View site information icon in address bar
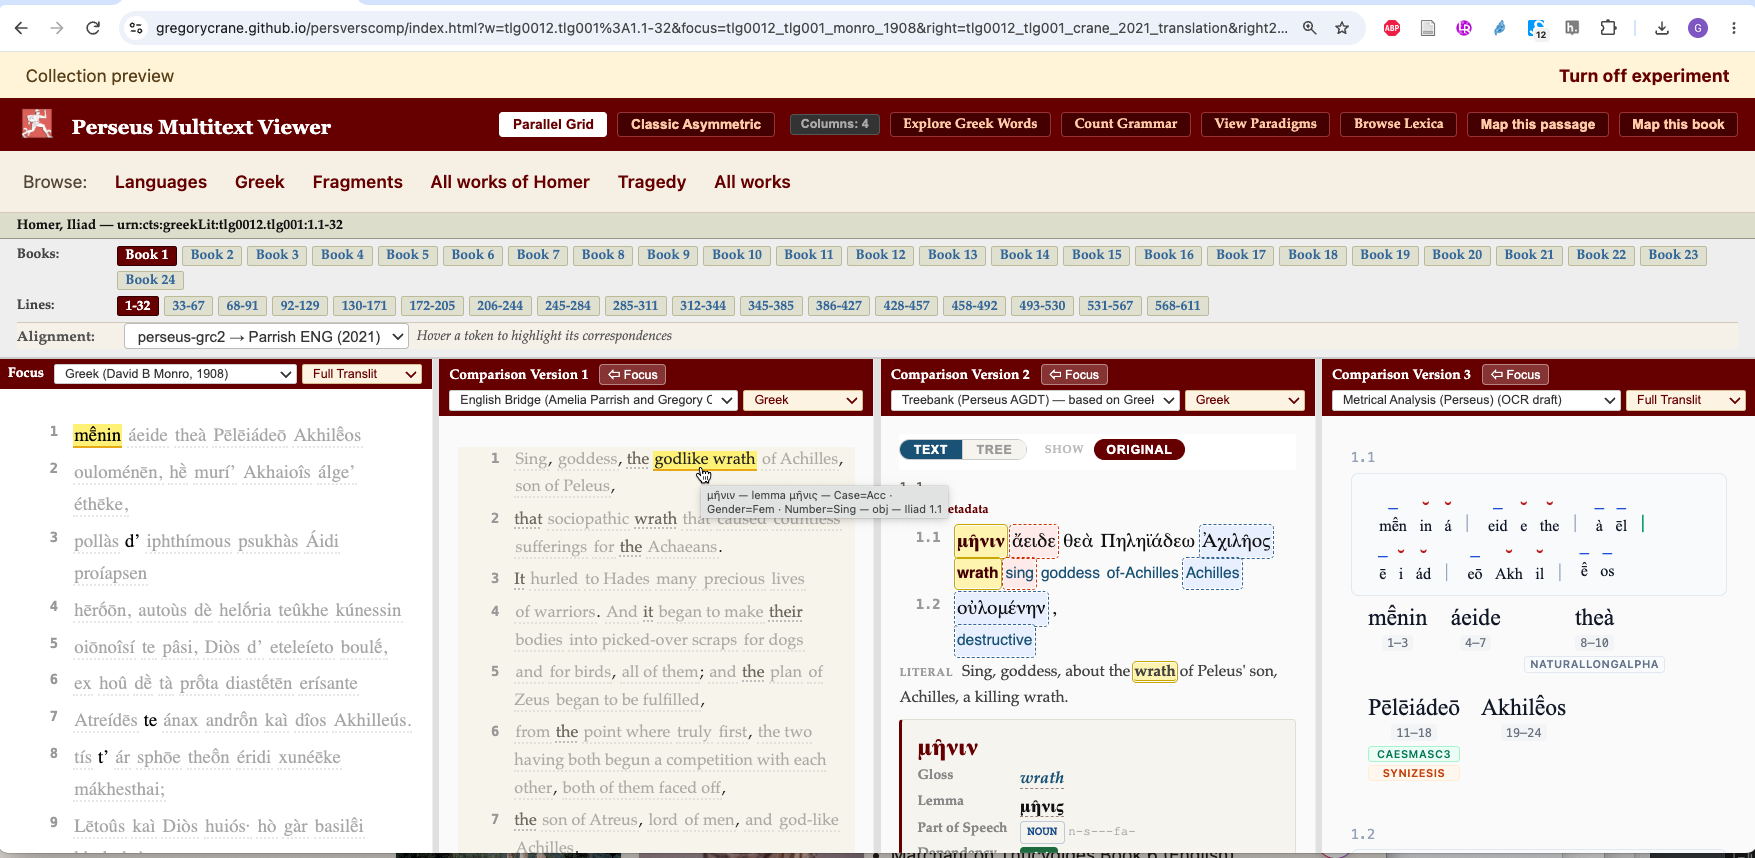Viewport: 1755px width, 858px height. point(136,28)
